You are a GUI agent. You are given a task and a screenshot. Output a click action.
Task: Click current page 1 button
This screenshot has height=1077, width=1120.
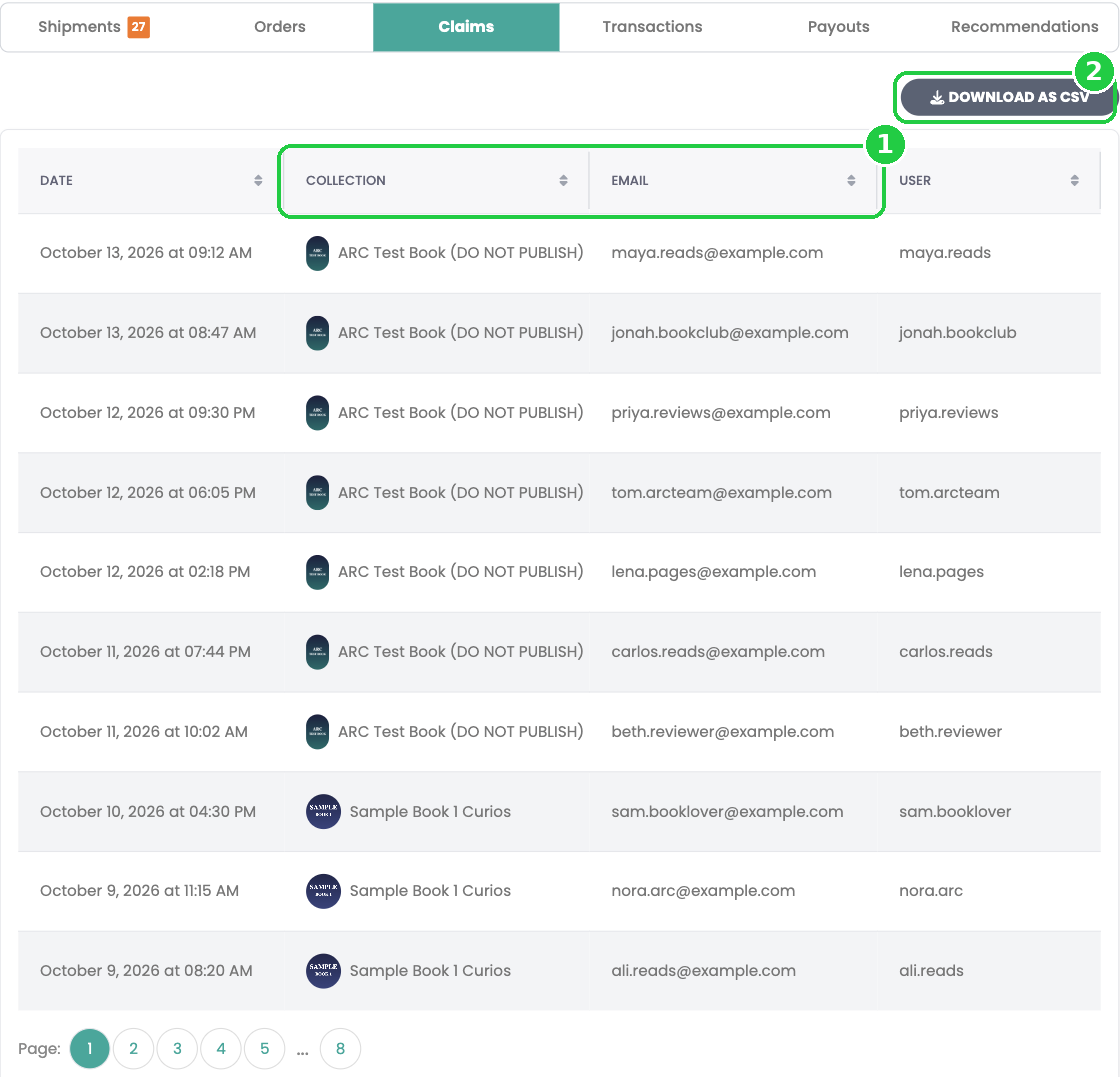click(x=89, y=1048)
